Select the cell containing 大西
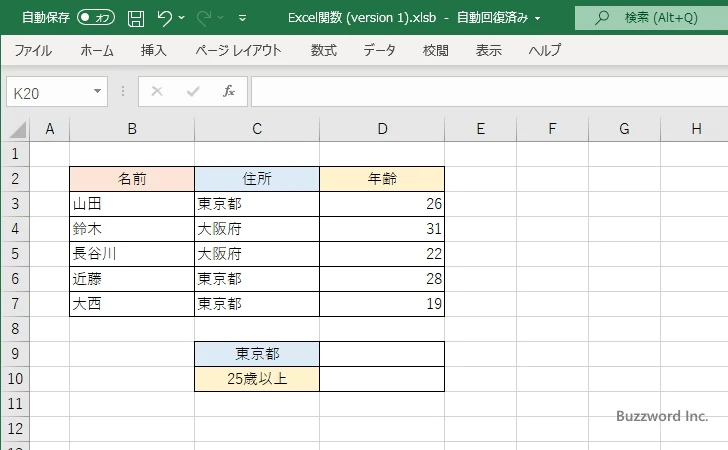Image resolution: width=728 pixels, height=450 pixels. tap(132, 304)
